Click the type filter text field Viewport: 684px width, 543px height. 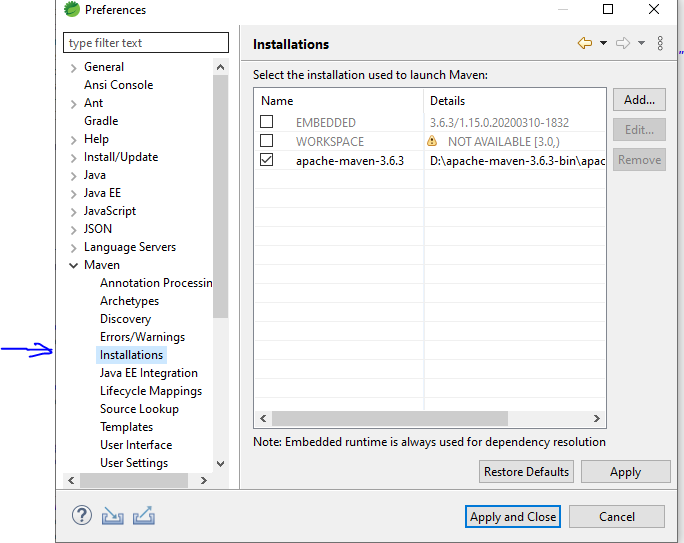146,43
